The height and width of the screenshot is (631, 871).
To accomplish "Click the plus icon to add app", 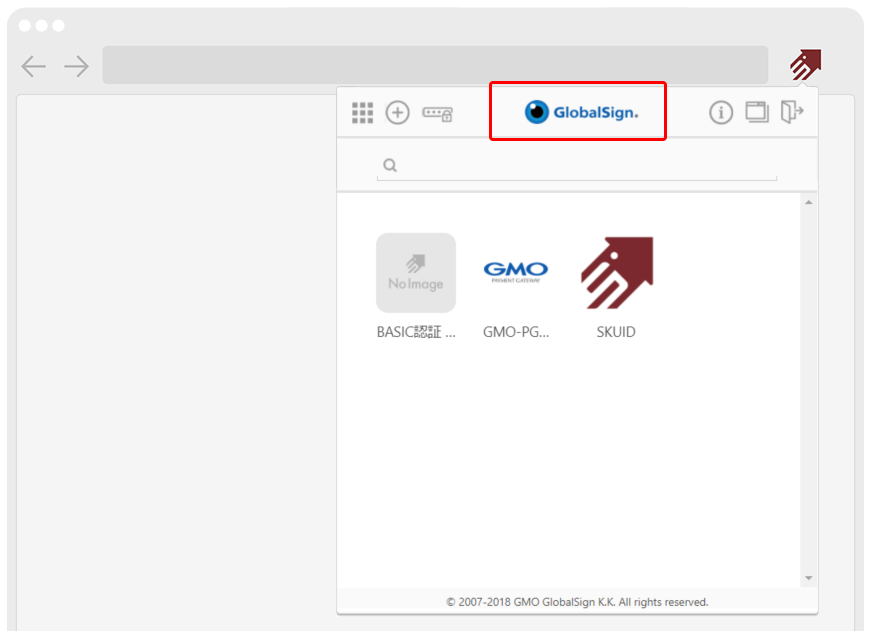I will click(x=398, y=113).
